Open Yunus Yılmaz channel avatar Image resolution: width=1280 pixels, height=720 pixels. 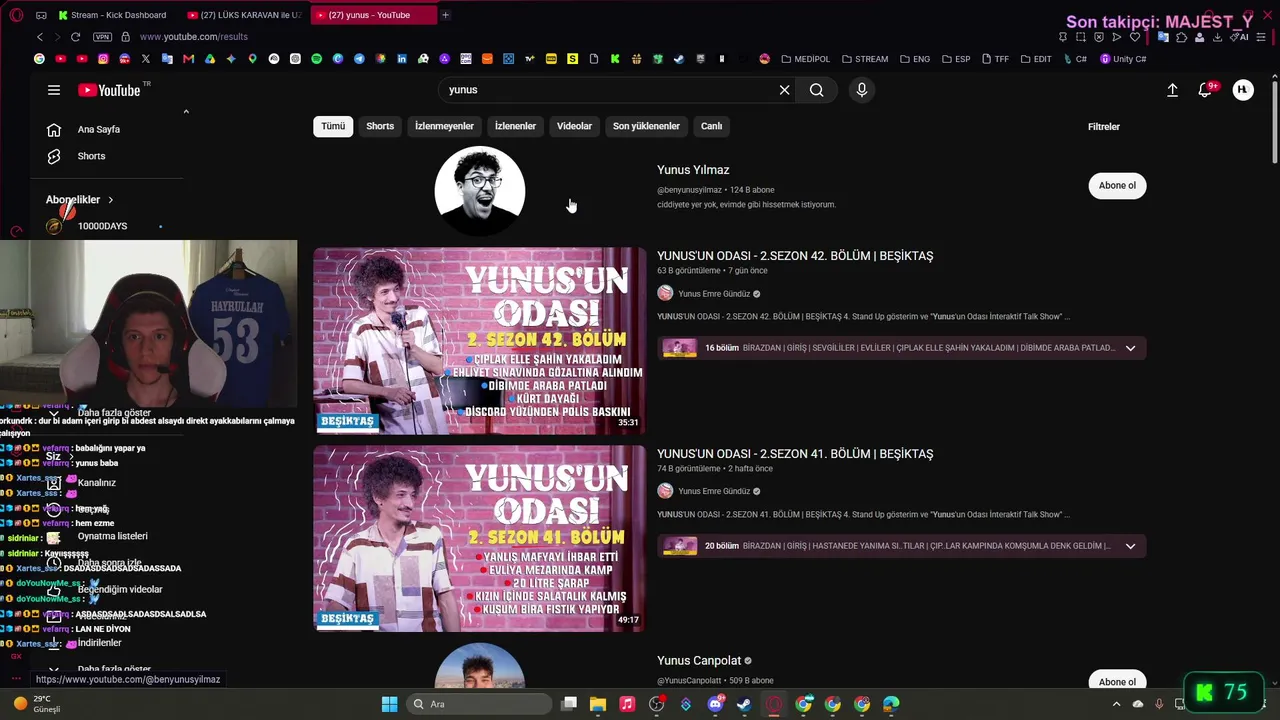click(x=480, y=190)
